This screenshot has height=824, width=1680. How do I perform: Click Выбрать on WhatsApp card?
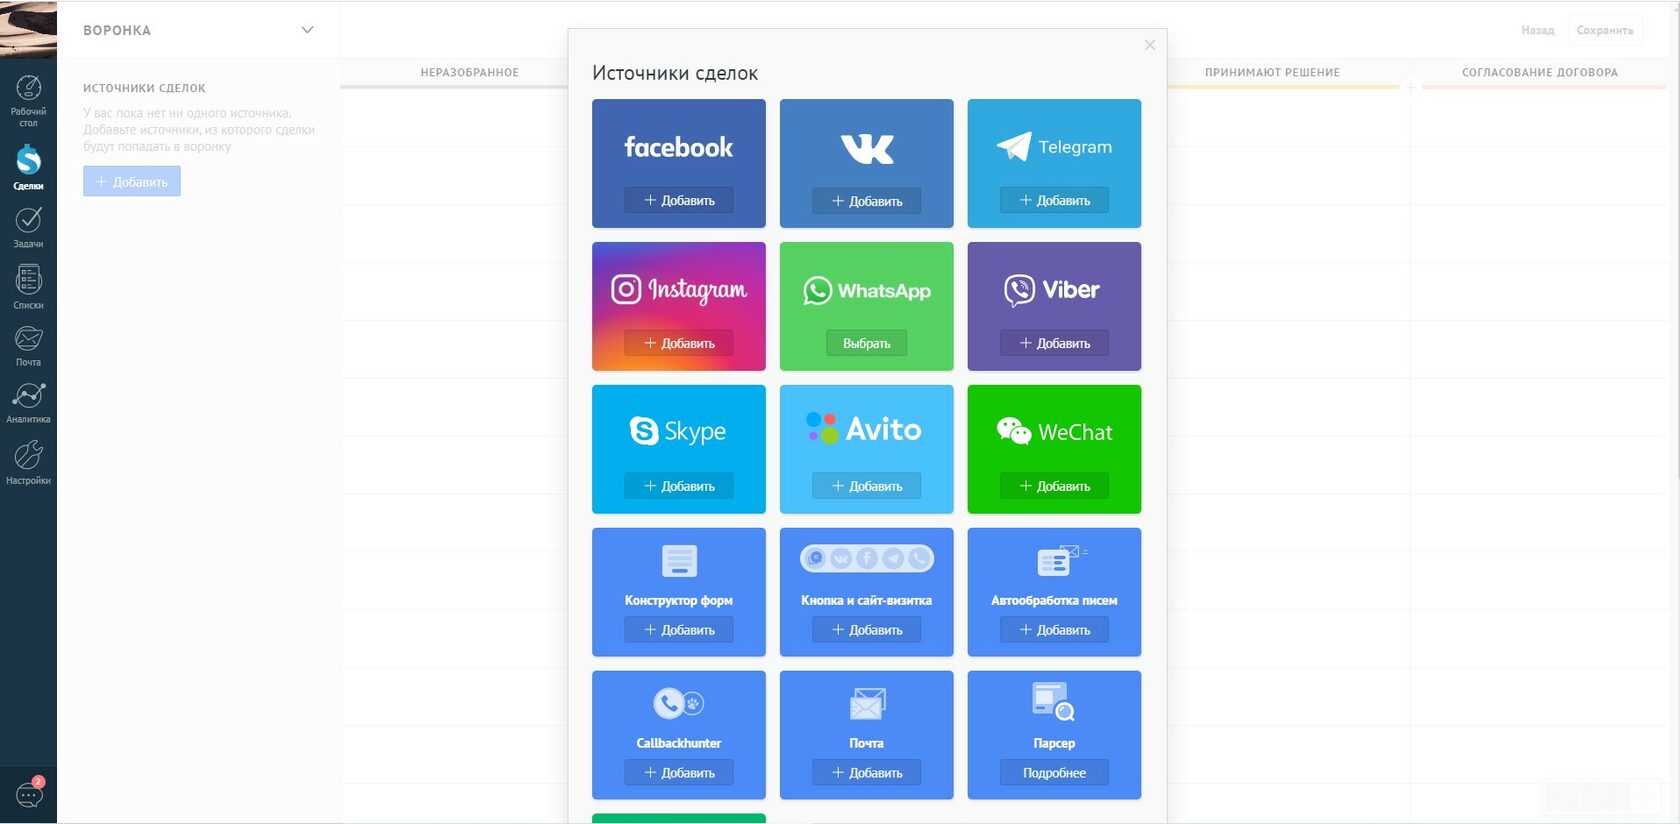point(867,343)
